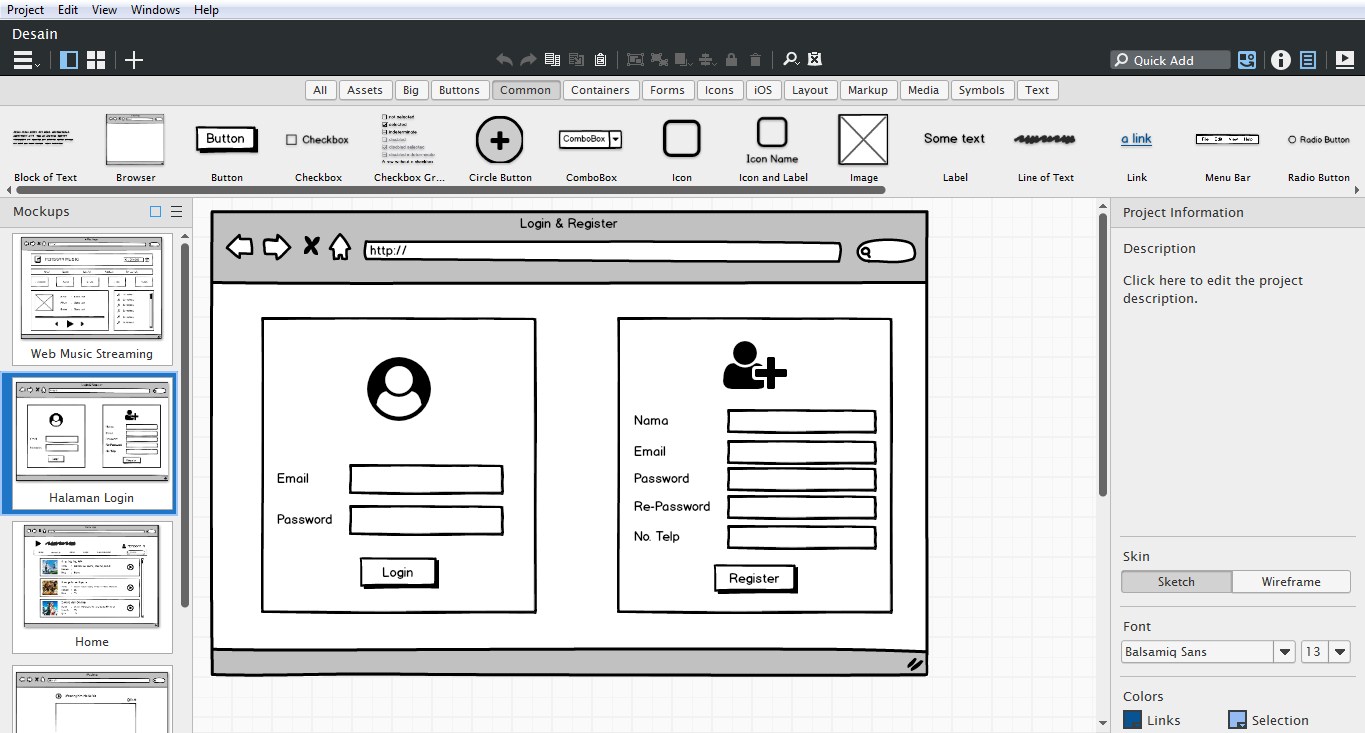This screenshot has width=1365, height=733.
Task: Select the Checkbox Group control
Action: click(409, 148)
